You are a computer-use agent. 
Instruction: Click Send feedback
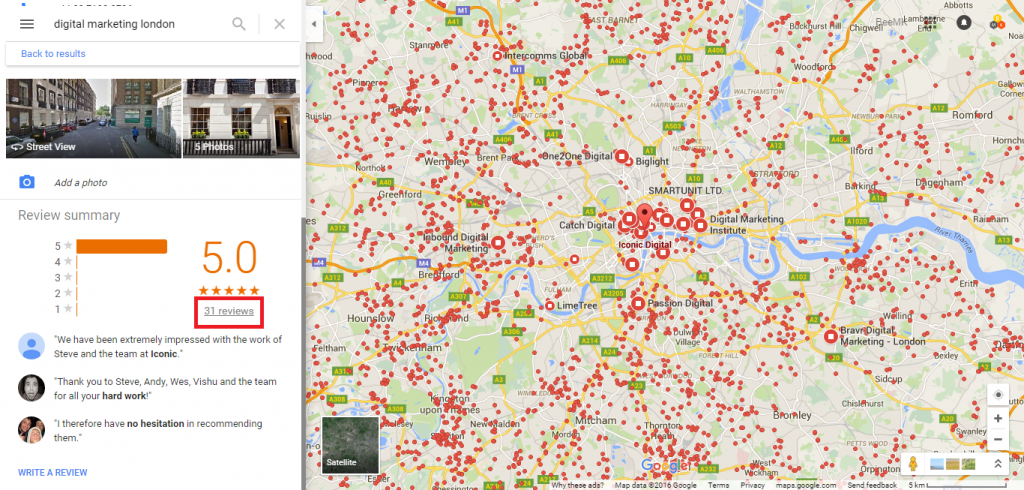[x=872, y=485]
